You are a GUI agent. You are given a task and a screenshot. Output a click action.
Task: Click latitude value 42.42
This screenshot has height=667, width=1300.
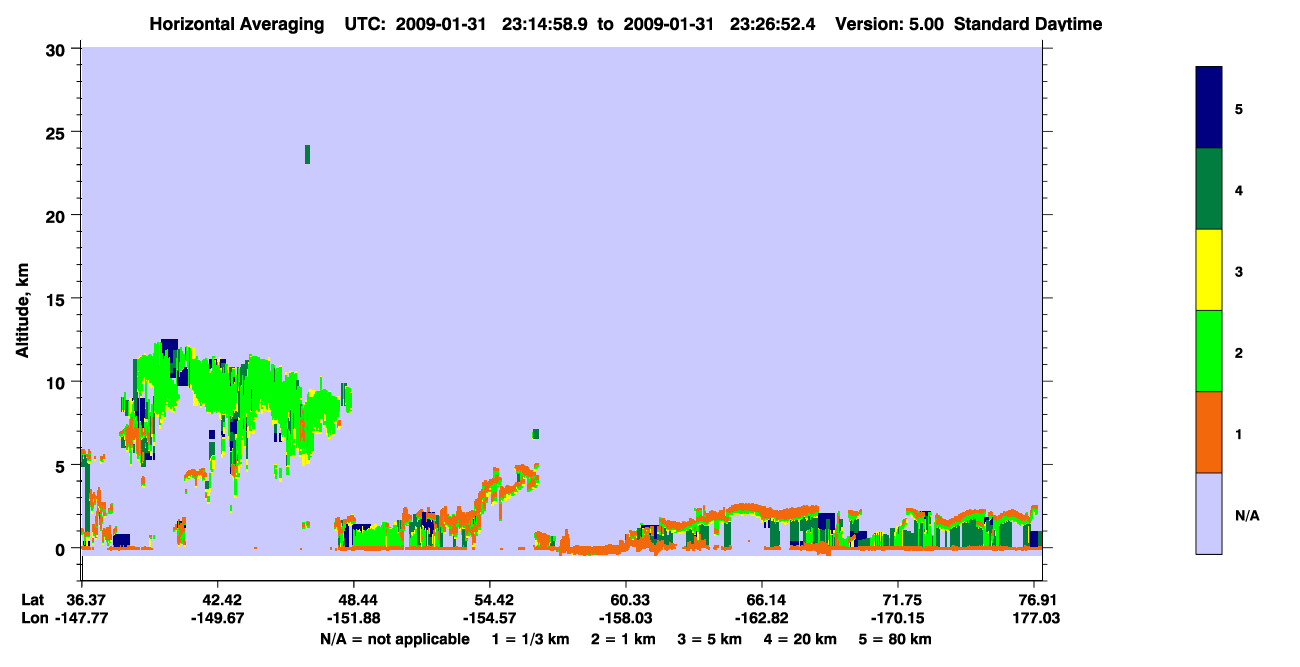217,600
